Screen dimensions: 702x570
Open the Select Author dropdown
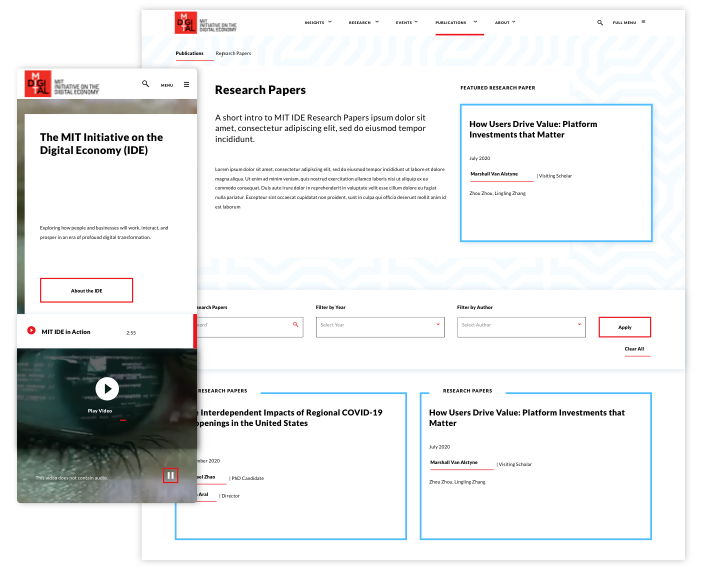point(521,327)
